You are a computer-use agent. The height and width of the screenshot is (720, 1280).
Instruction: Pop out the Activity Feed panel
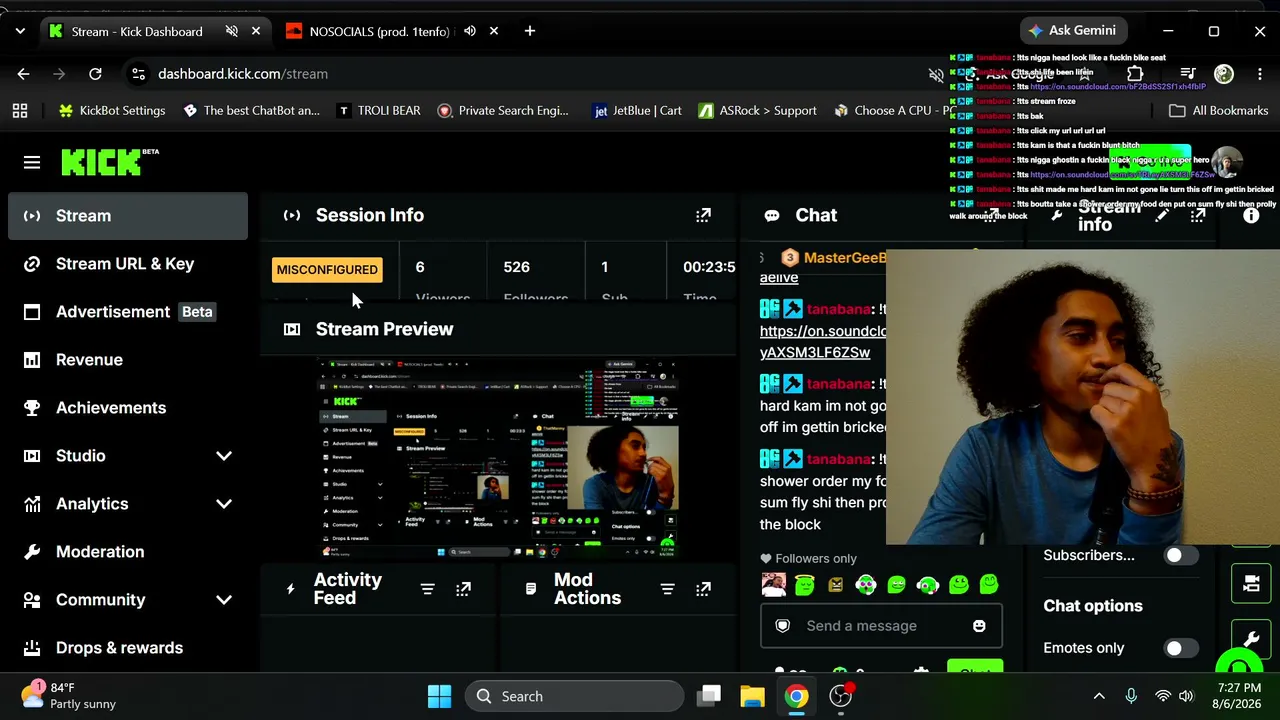click(463, 589)
